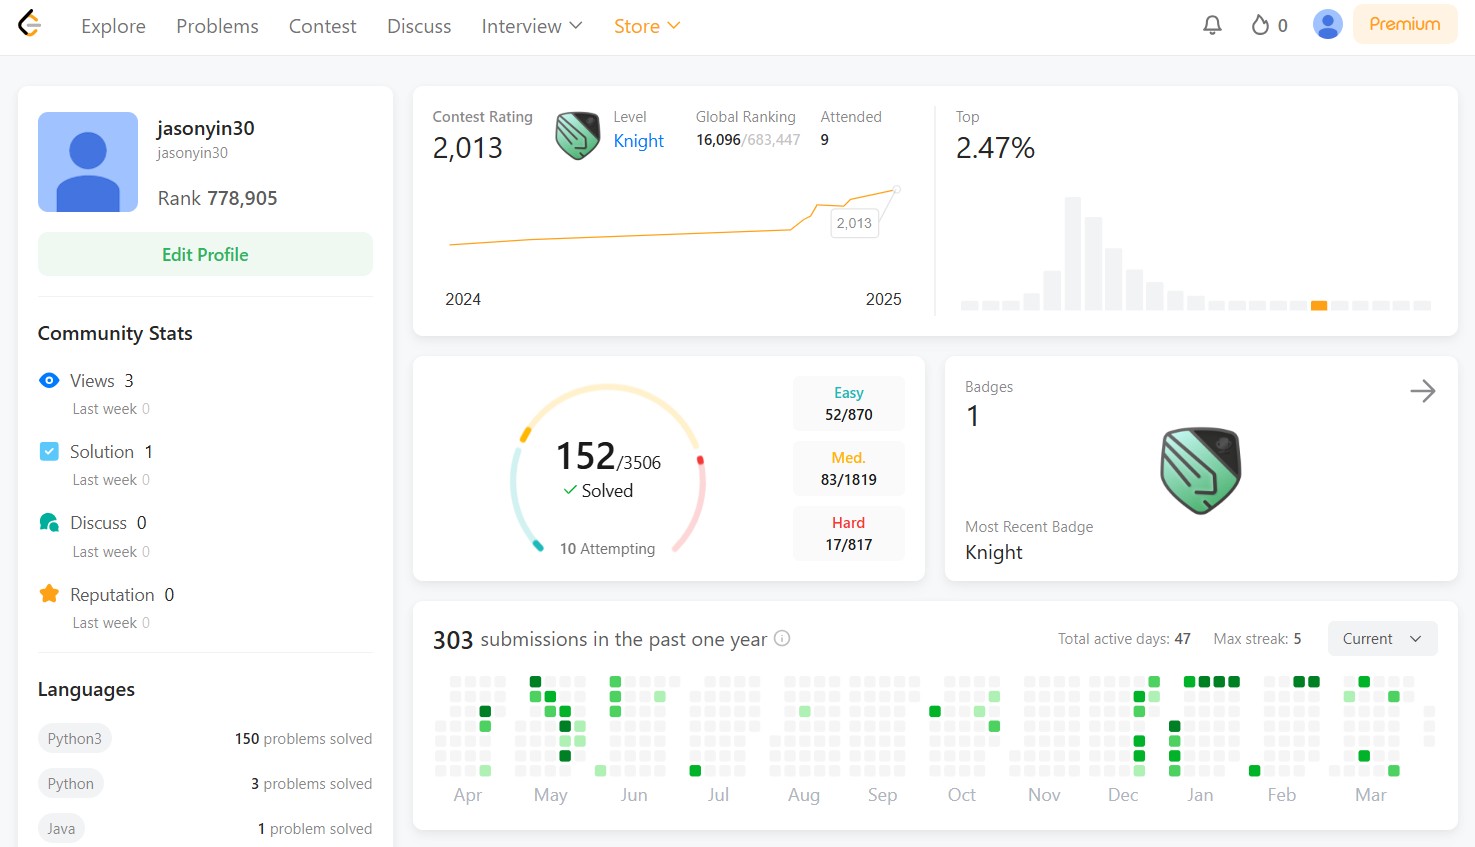Click the Reputation star icon

coord(49,594)
